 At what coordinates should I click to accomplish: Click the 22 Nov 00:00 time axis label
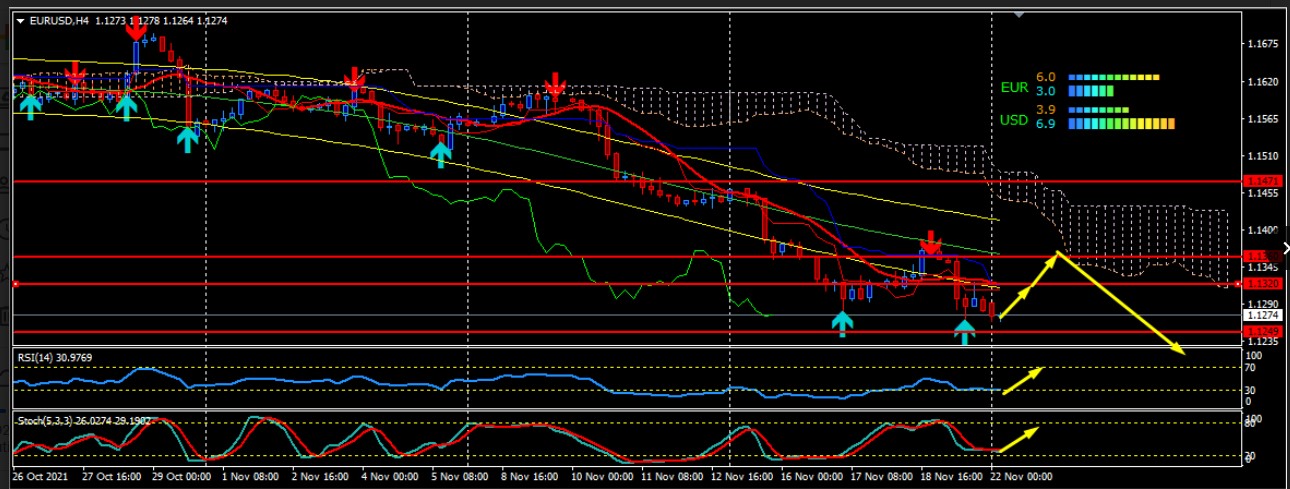coord(1021,478)
